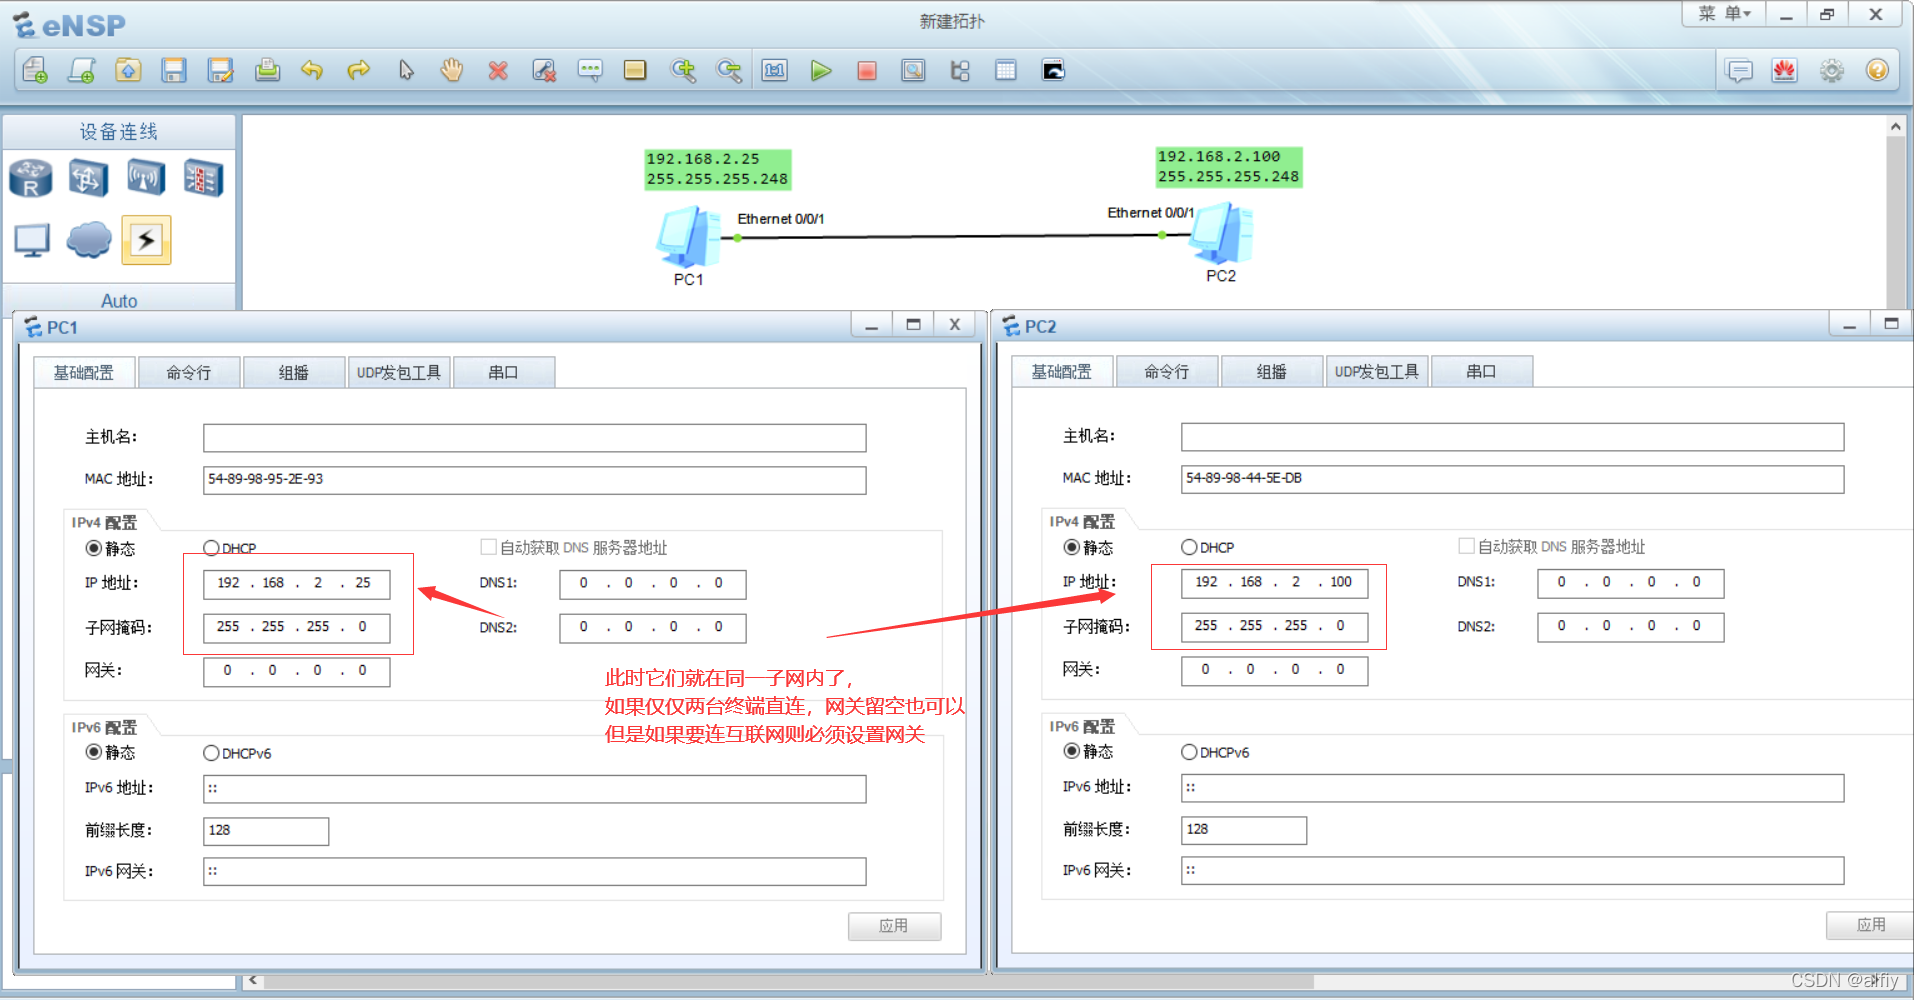This screenshot has width=1914, height=1000.
Task: Select DHCPv6 radio in PC2 window
Action: pos(1189,752)
